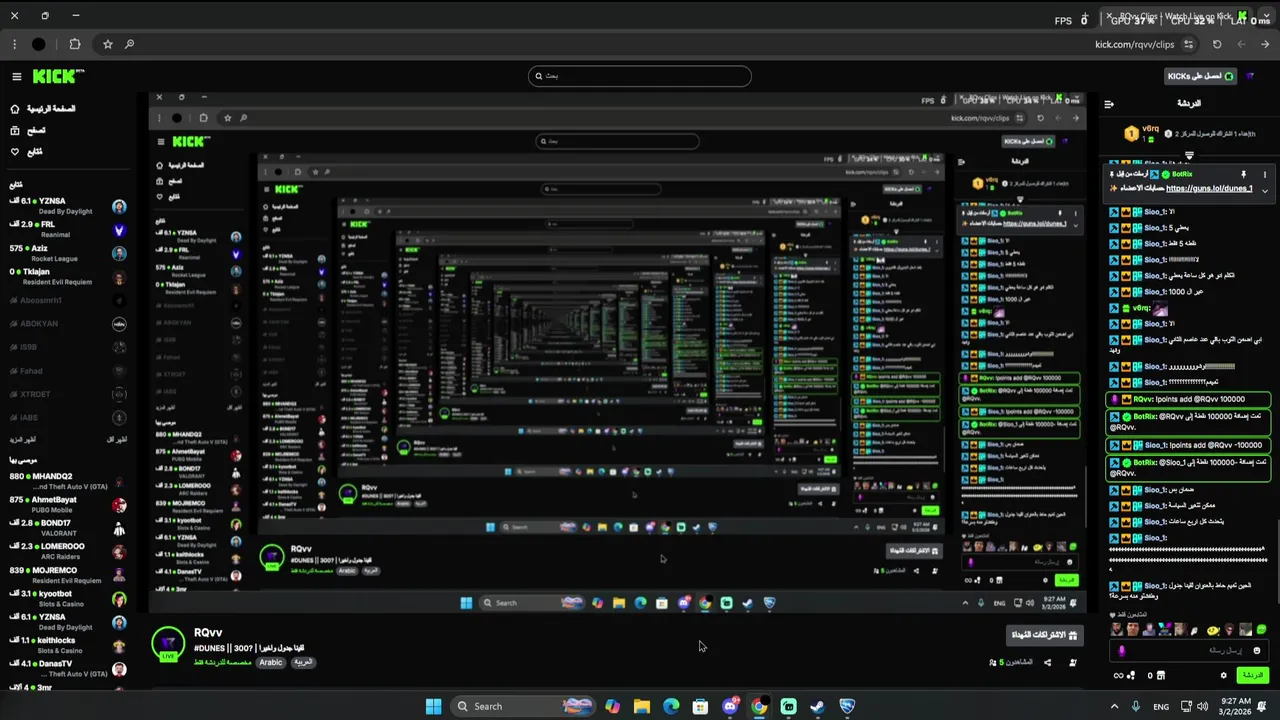Image resolution: width=1280 pixels, height=720 pixels.
Task: Click the green emote in emote row
Action: [x=1261, y=630]
